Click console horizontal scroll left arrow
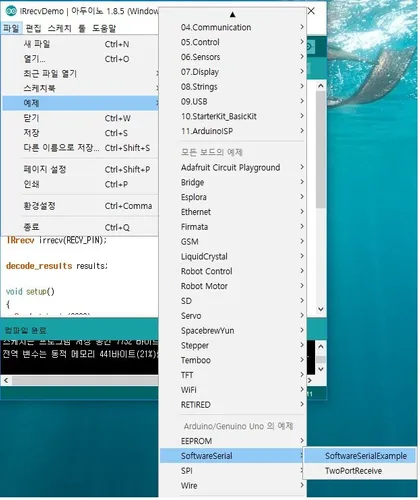The width and height of the screenshot is (420, 500). coord(6,380)
